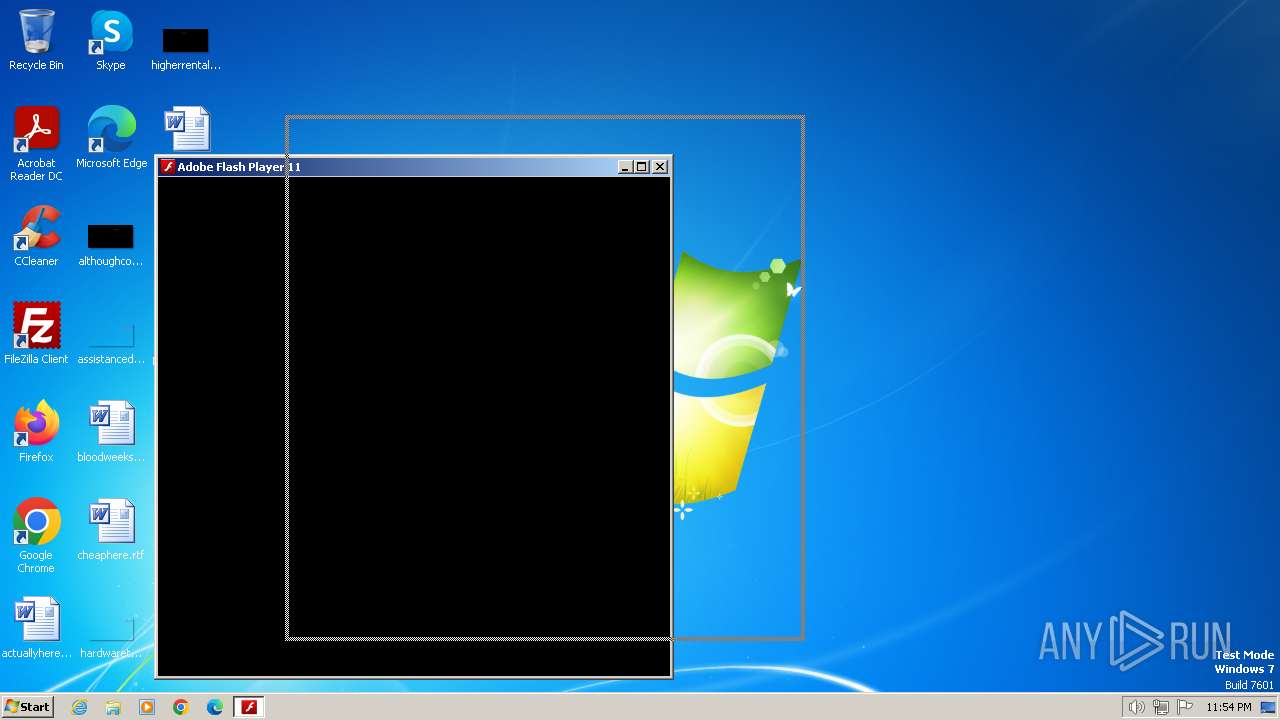Open Acrobat Reader DC shortcut

36,145
